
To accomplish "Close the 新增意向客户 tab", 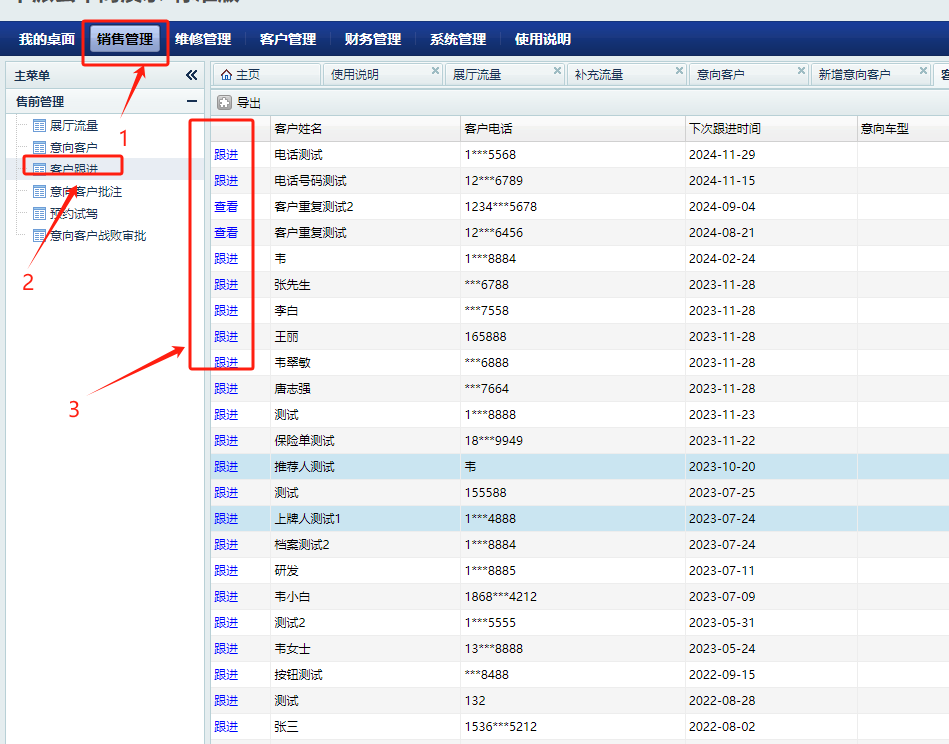I will pos(923,71).
